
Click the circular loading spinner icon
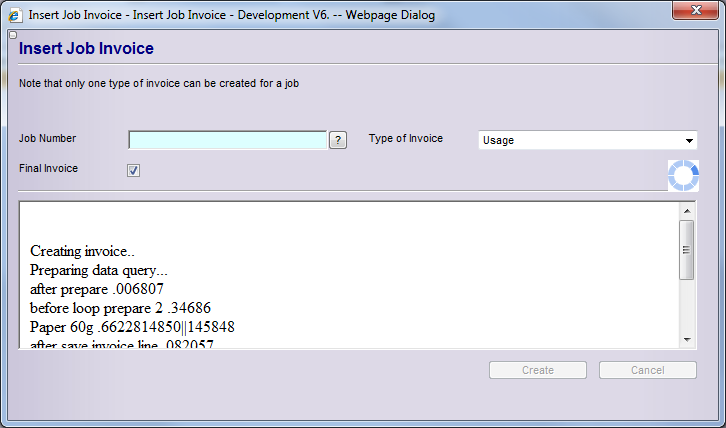click(x=683, y=175)
